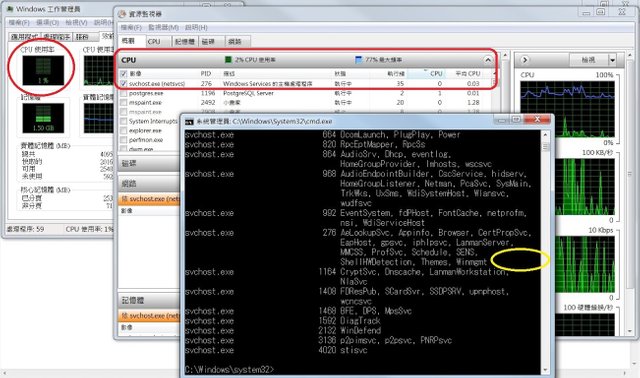This screenshot has height=378, width=640.
Task: Click the blue maximum frequency indicator icon
Action: (358, 60)
